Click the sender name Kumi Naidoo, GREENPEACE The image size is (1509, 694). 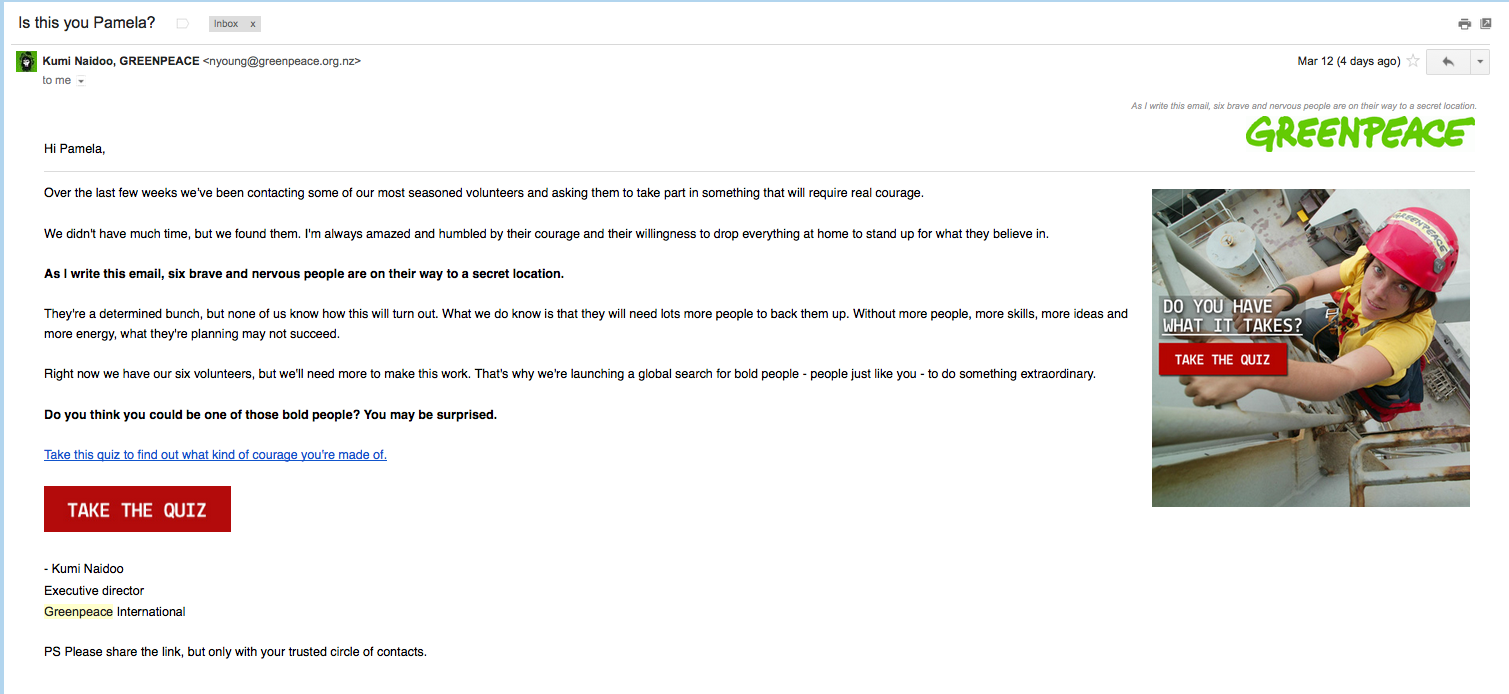pyautogui.click(x=121, y=61)
